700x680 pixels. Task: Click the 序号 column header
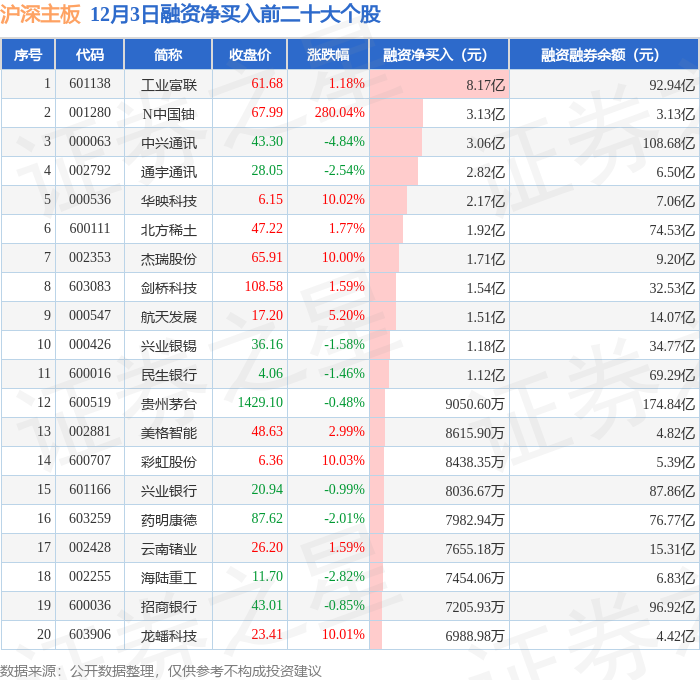tap(28, 54)
